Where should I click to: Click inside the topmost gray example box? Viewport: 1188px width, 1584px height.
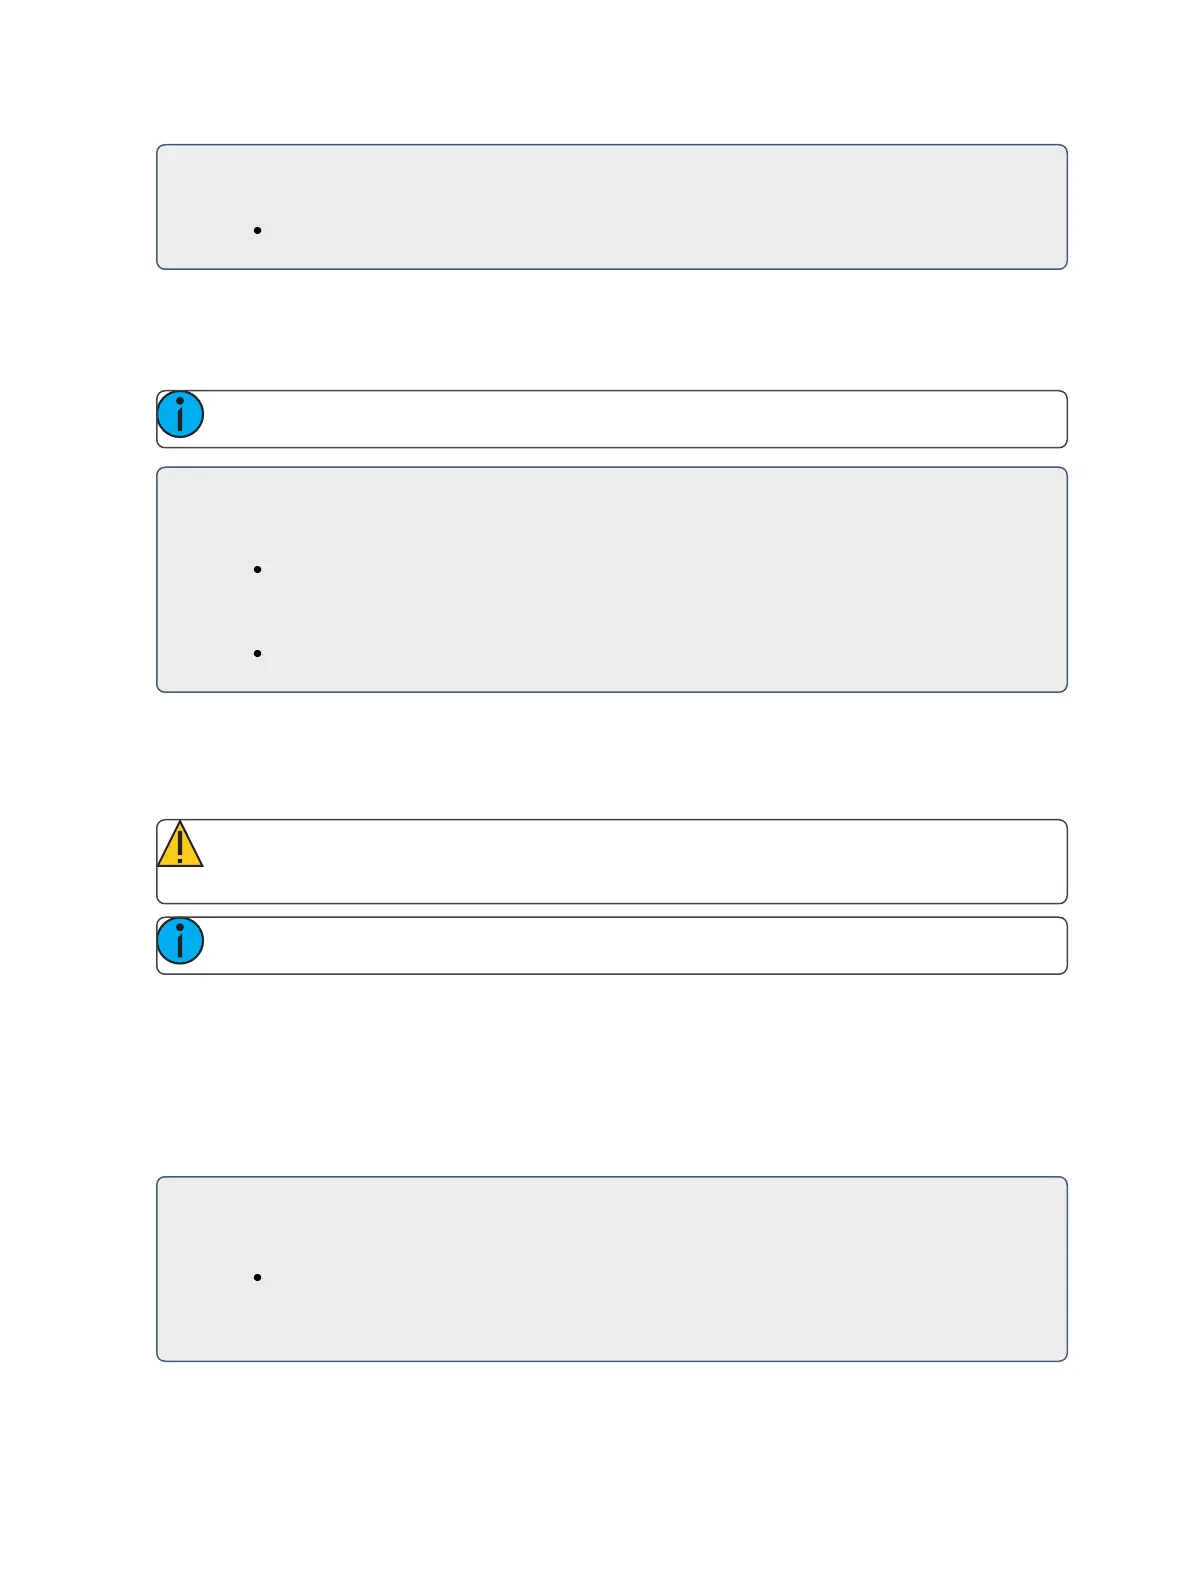[x=612, y=207]
